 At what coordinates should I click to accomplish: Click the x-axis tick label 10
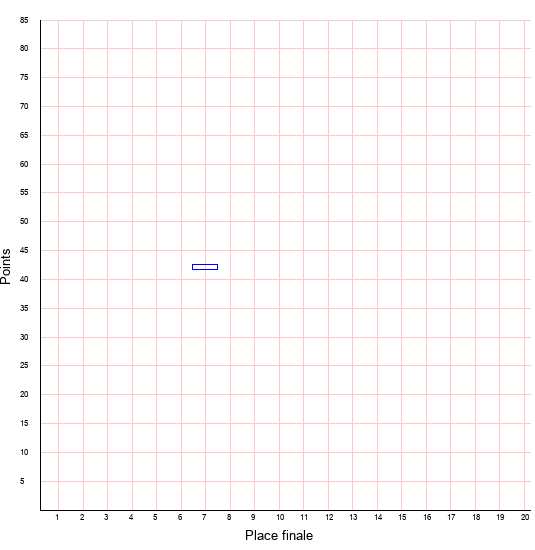280,517
